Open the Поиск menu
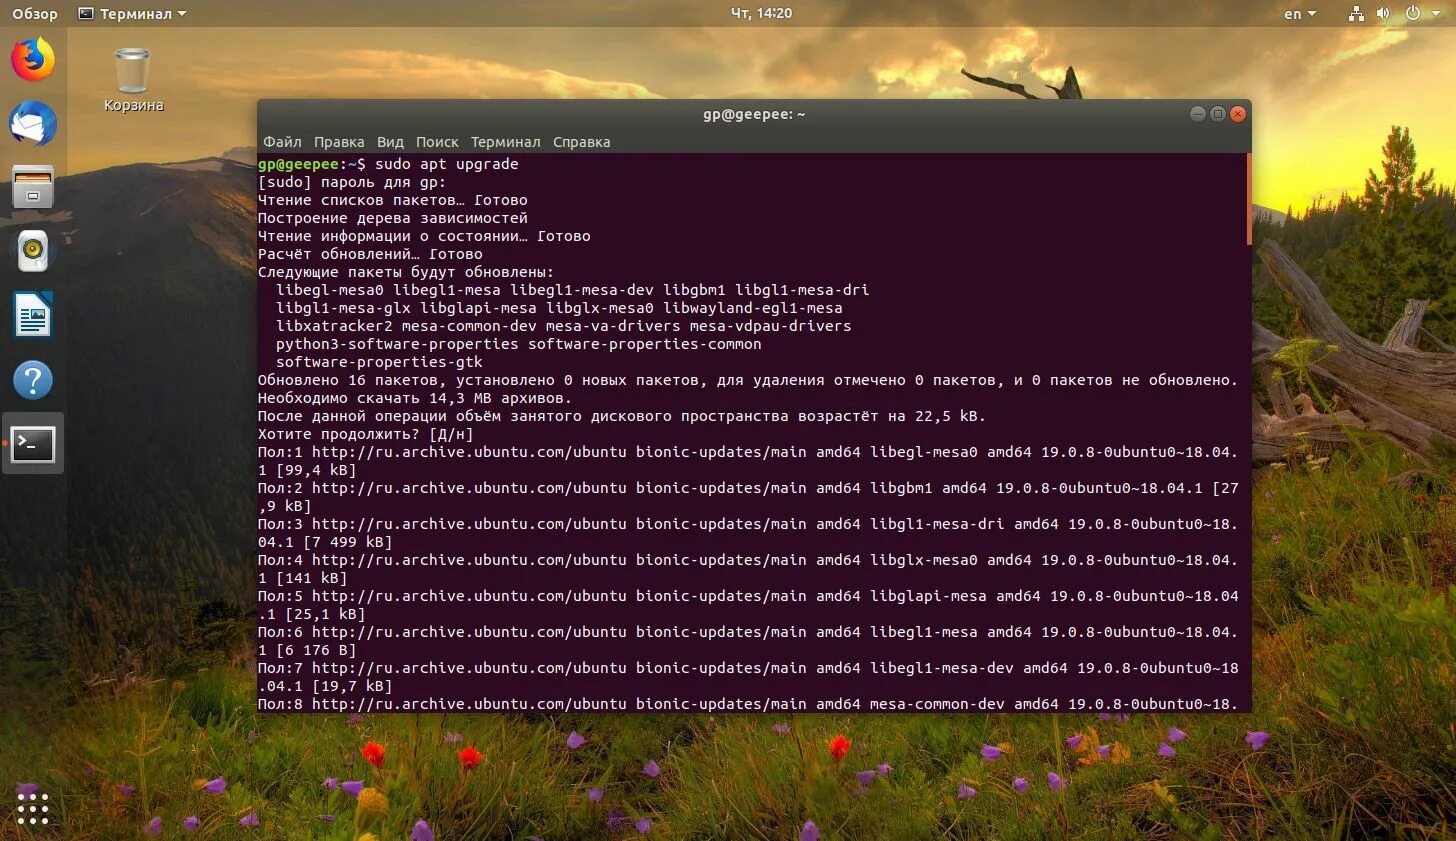1456x841 pixels. tap(437, 142)
